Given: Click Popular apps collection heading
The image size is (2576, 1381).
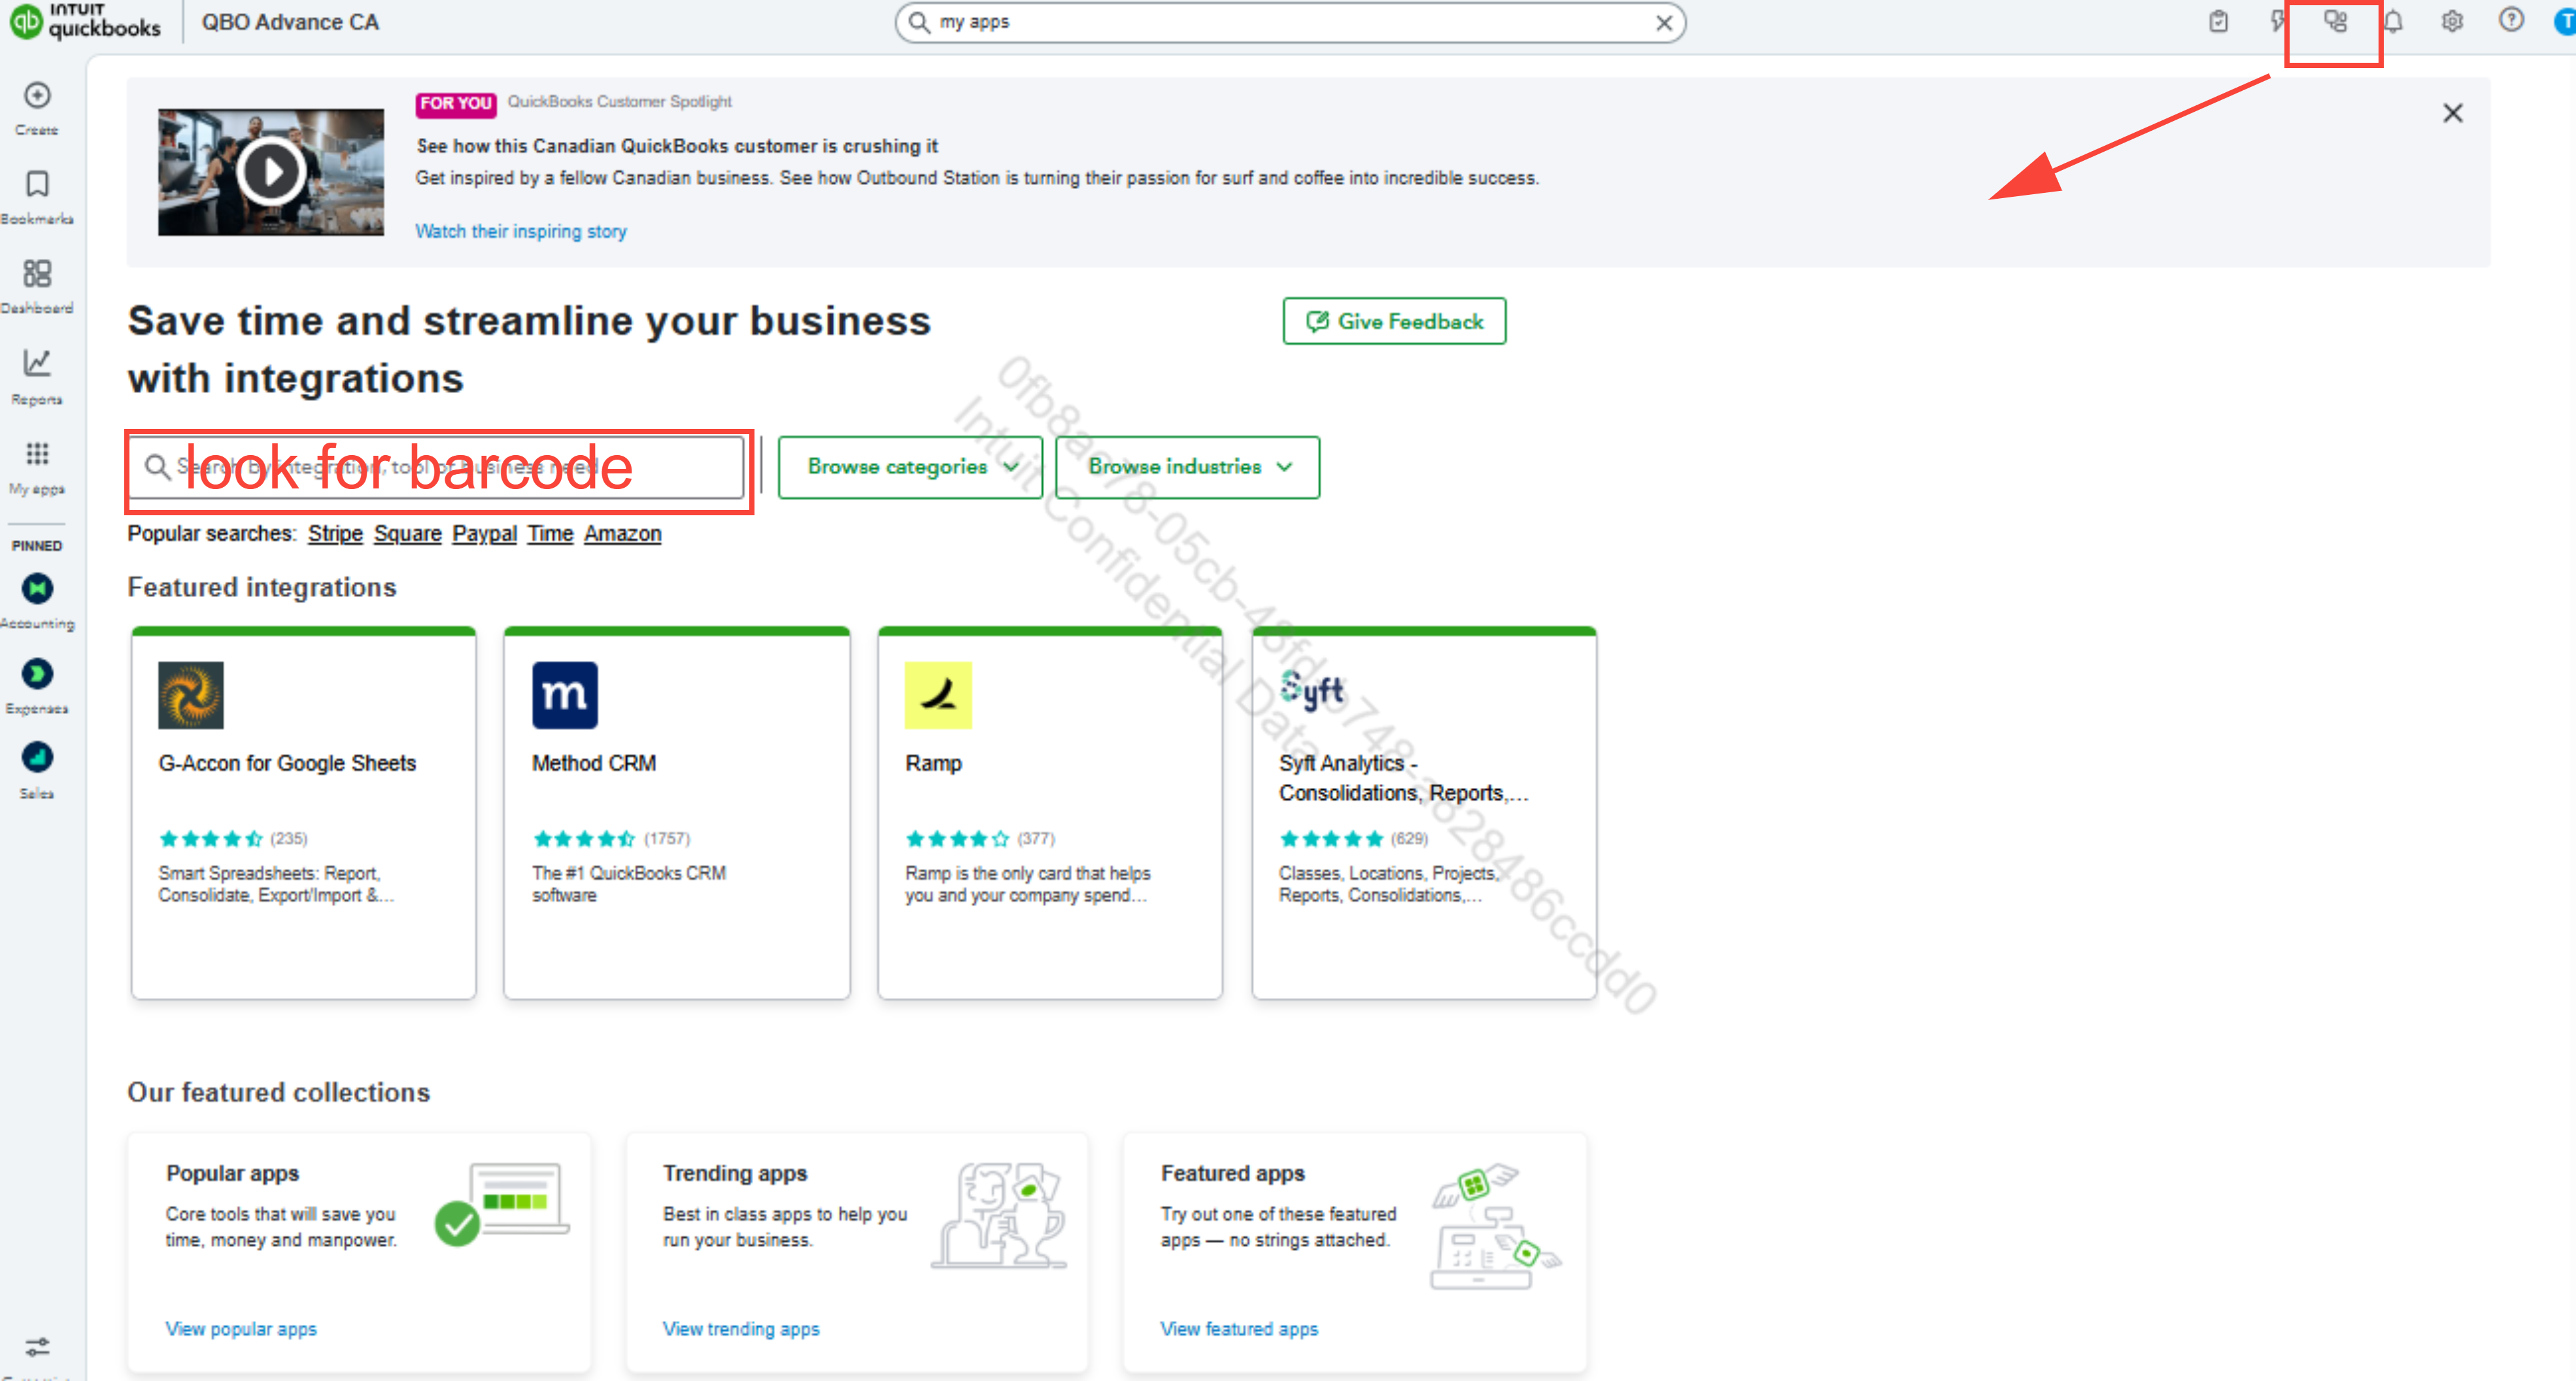Looking at the screenshot, I should (x=233, y=1173).
